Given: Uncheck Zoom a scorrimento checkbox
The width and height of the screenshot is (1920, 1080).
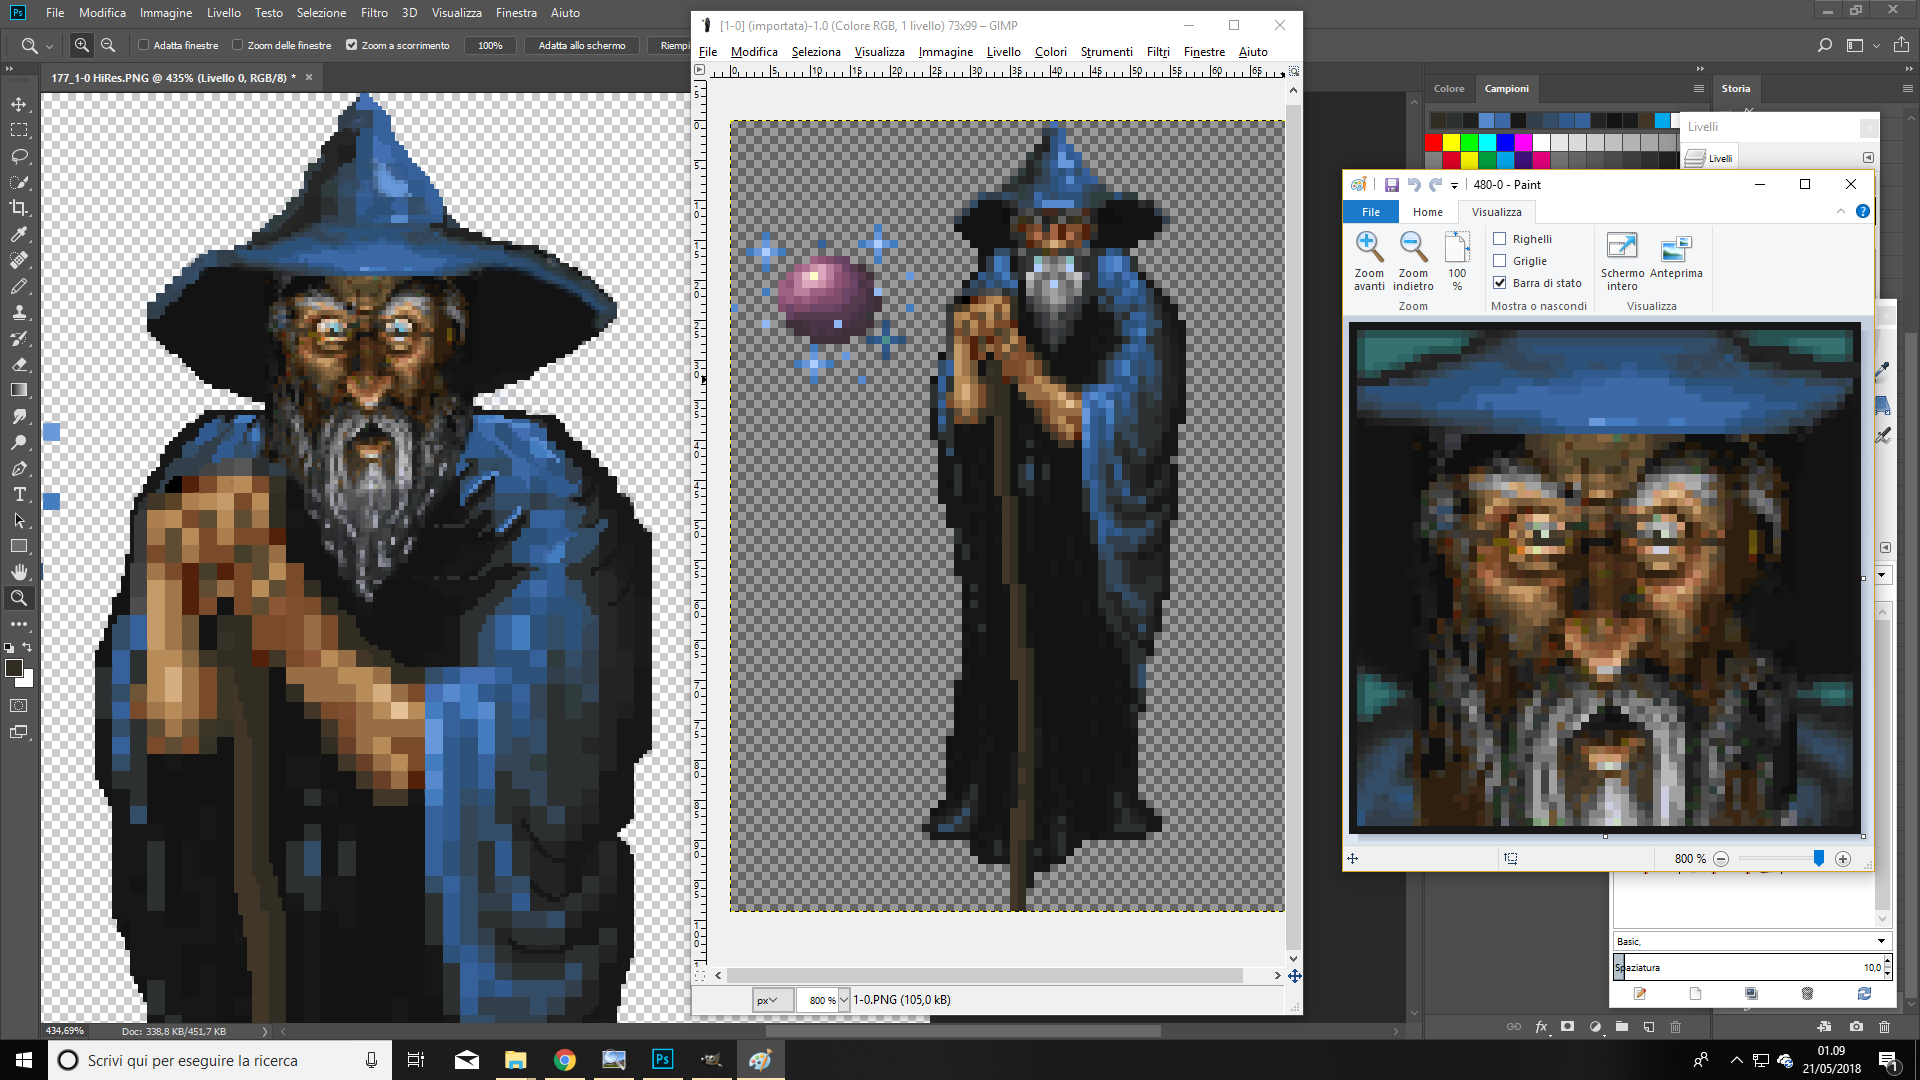Looking at the screenshot, I should [x=351, y=45].
